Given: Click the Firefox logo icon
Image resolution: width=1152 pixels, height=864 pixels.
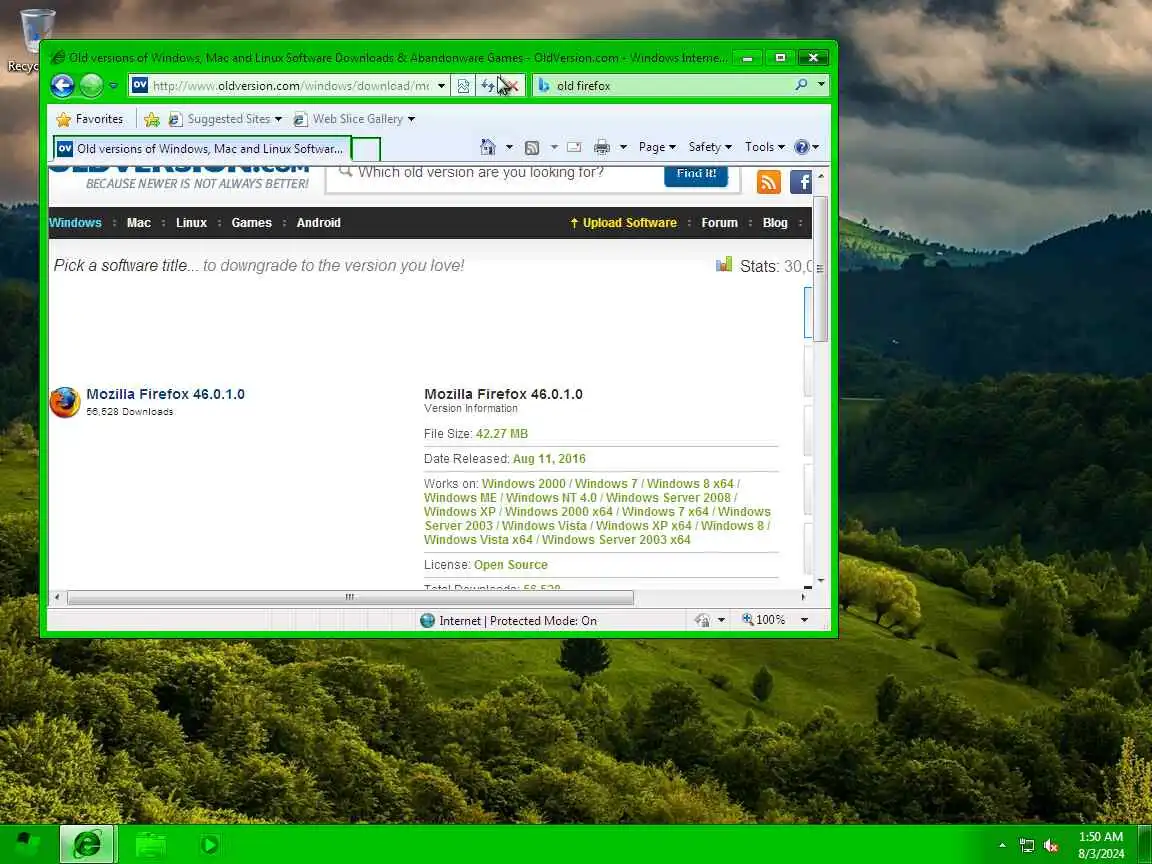Looking at the screenshot, I should (65, 402).
